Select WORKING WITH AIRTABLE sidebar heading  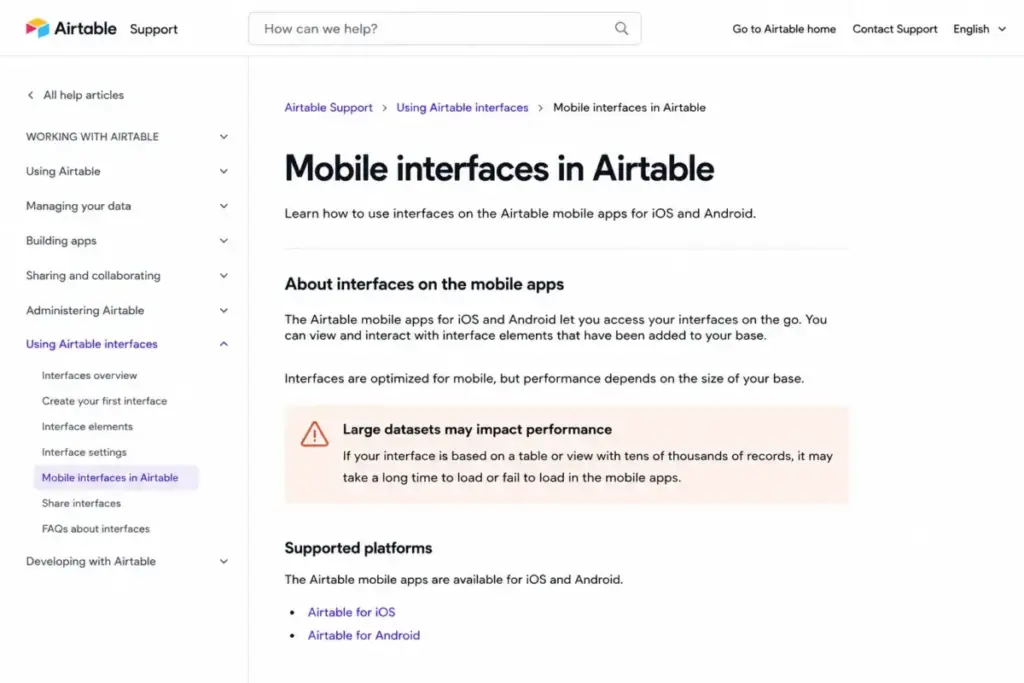point(92,136)
